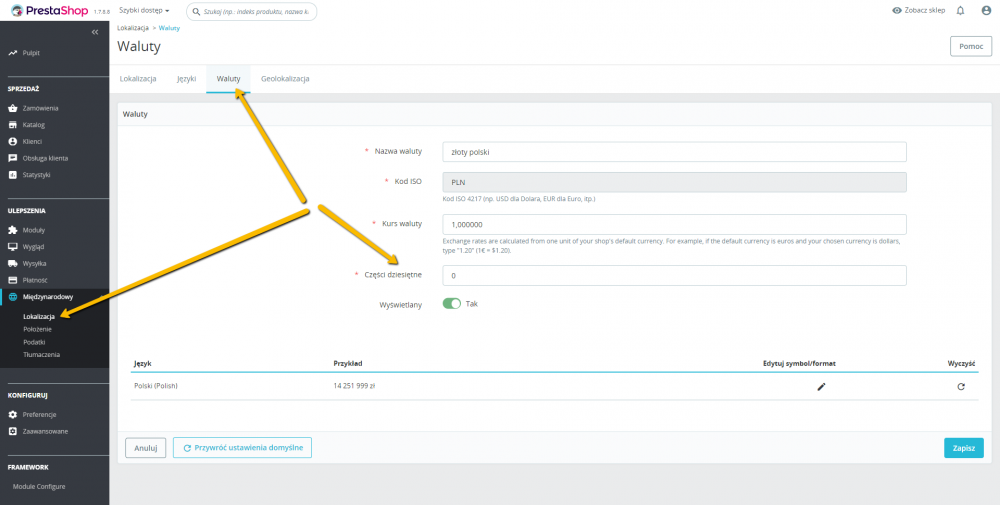Click the PrestaShop logo
Screen dimensions: 1000x505
tap(50, 11)
